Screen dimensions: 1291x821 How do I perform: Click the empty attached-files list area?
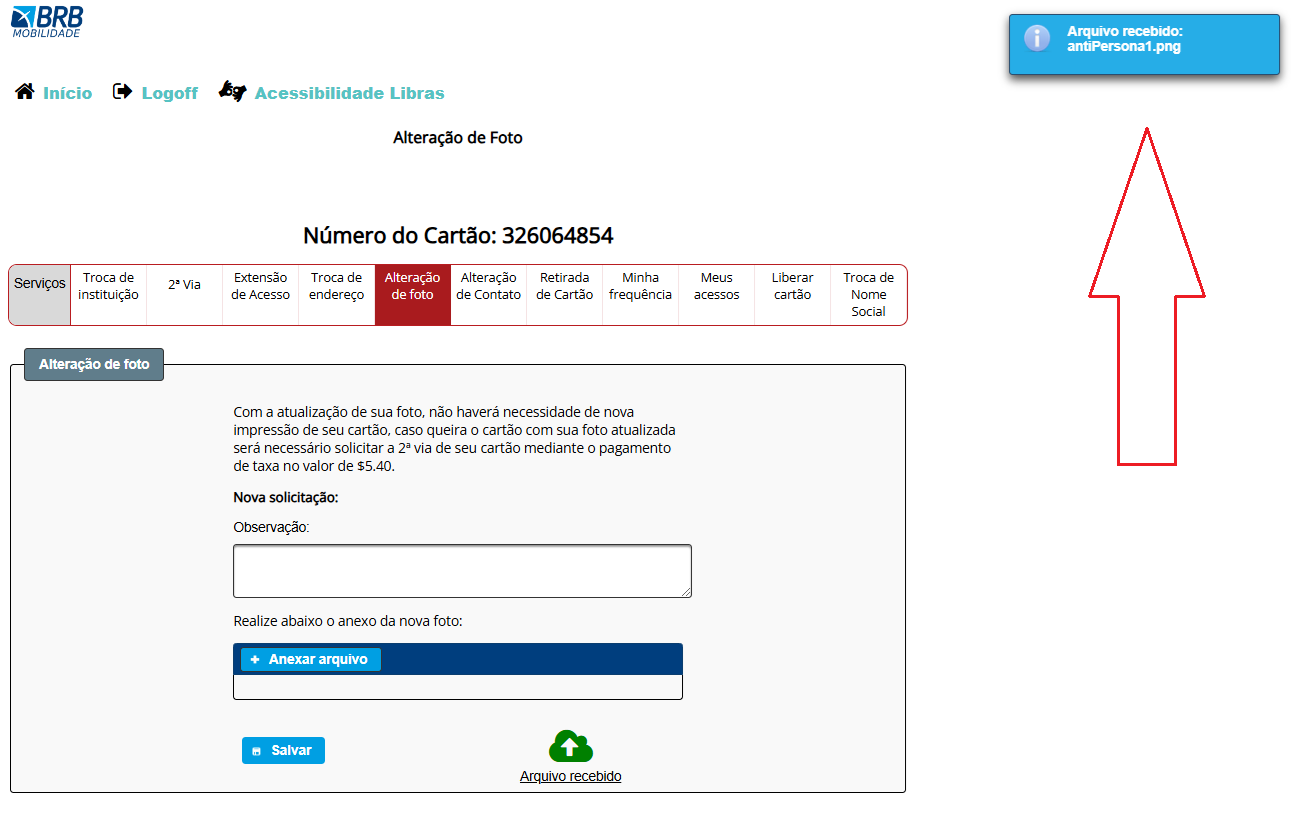[458, 687]
